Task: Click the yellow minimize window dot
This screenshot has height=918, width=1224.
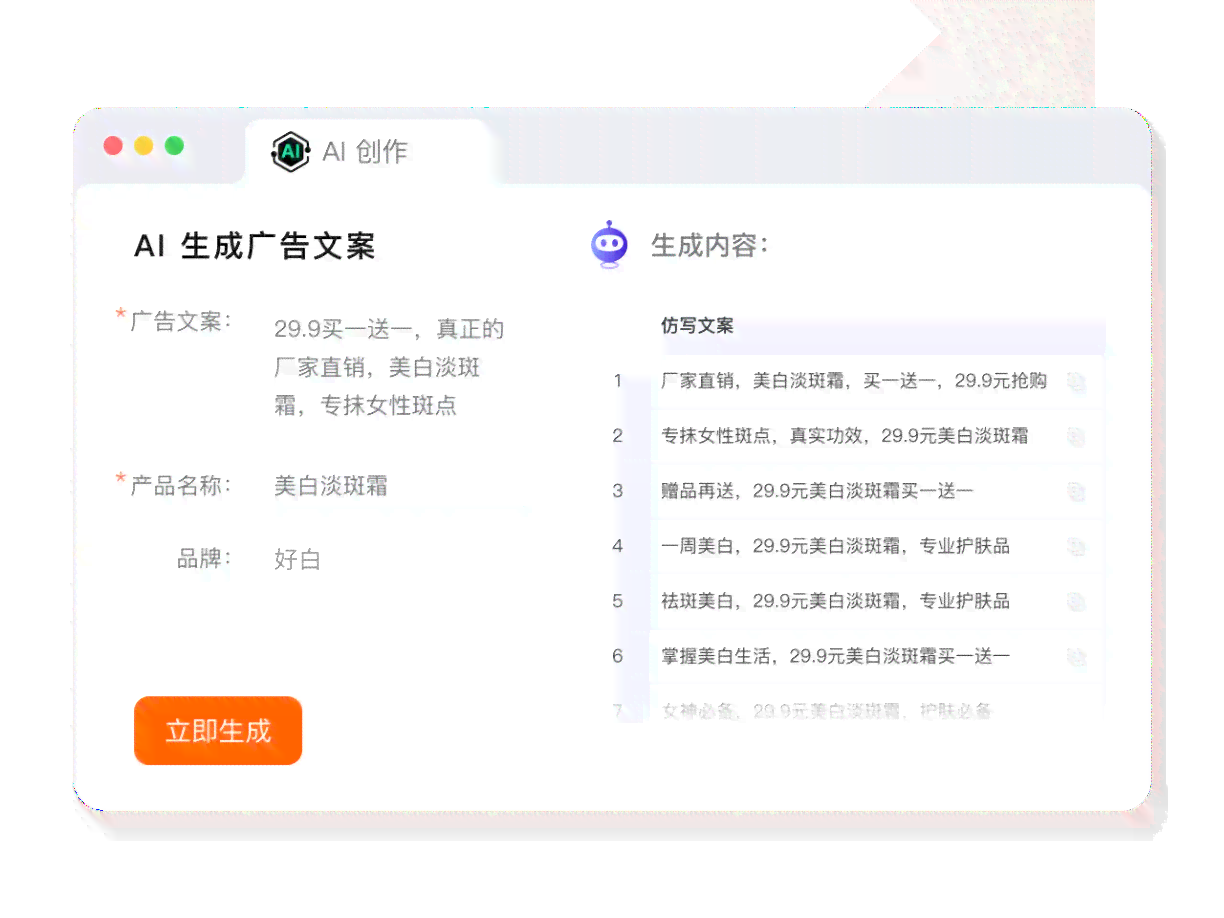Action: click(143, 146)
